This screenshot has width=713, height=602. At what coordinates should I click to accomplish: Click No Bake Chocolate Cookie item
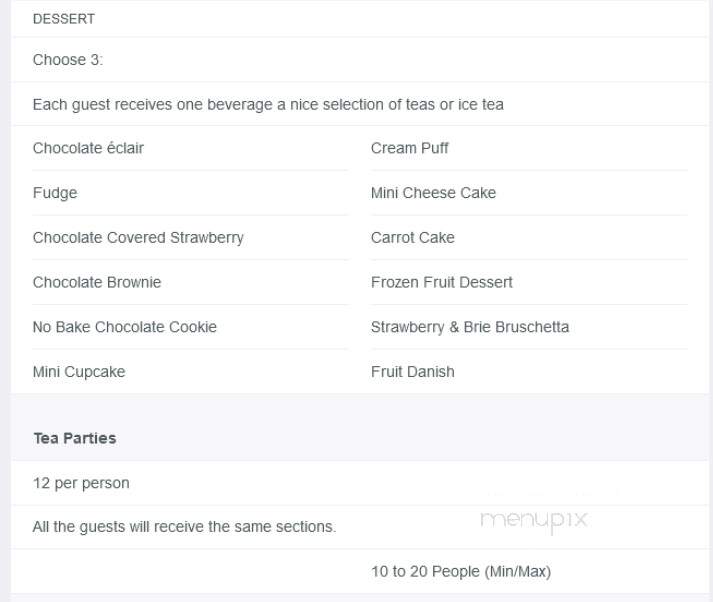[125, 327]
